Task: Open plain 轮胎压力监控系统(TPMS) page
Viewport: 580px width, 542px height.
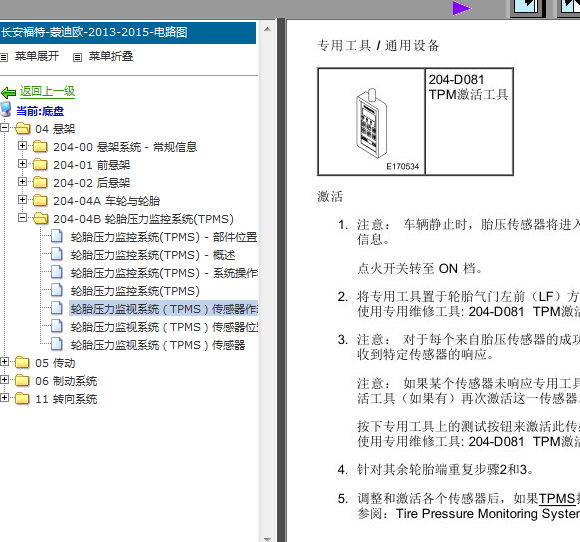Action: 135,291
